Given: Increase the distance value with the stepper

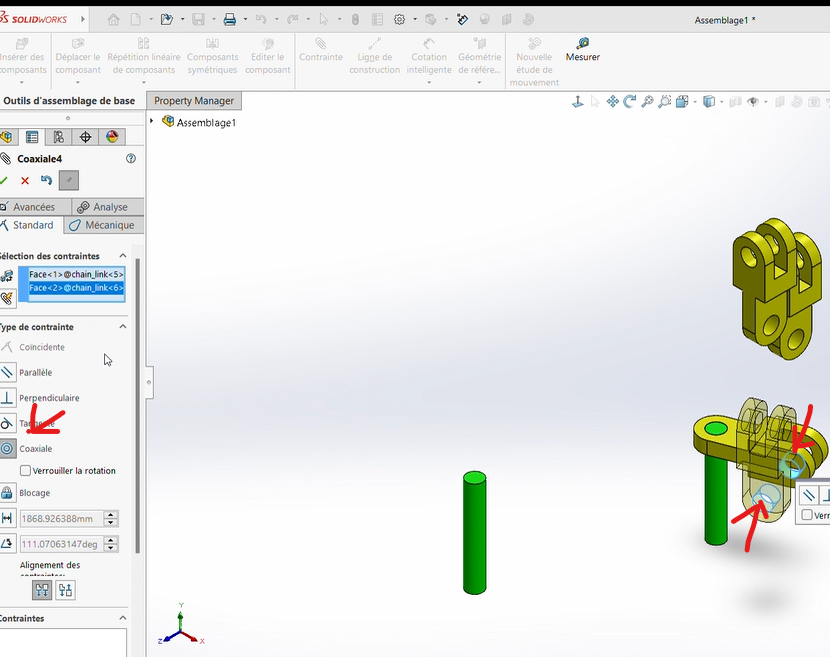Looking at the screenshot, I should pyautogui.click(x=111, y=515).
